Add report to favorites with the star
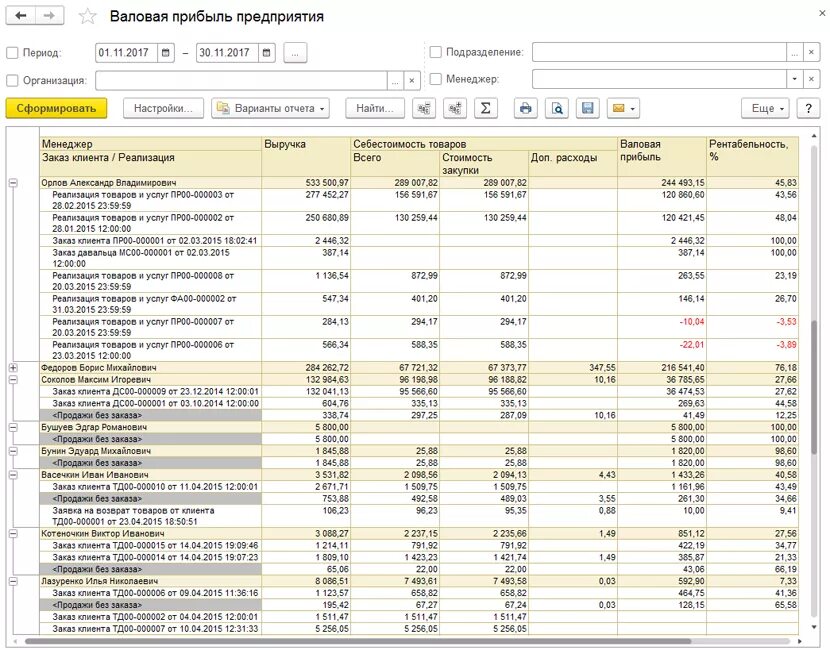Screen dimensions: 830x650 click(87, 16)
